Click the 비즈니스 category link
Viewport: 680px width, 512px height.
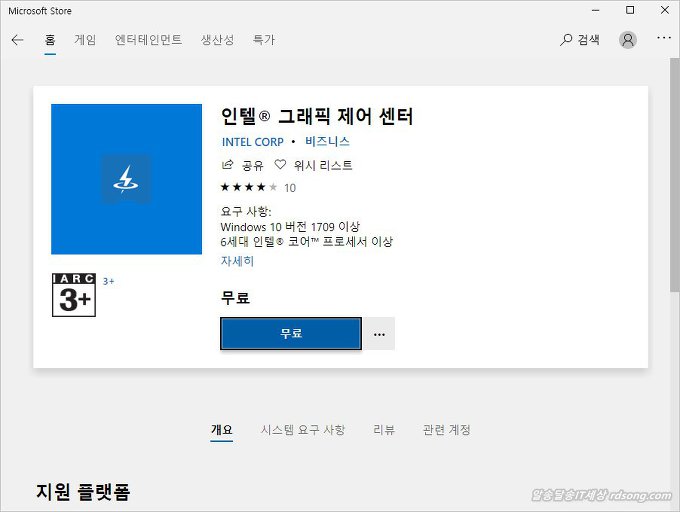point(327,142)
